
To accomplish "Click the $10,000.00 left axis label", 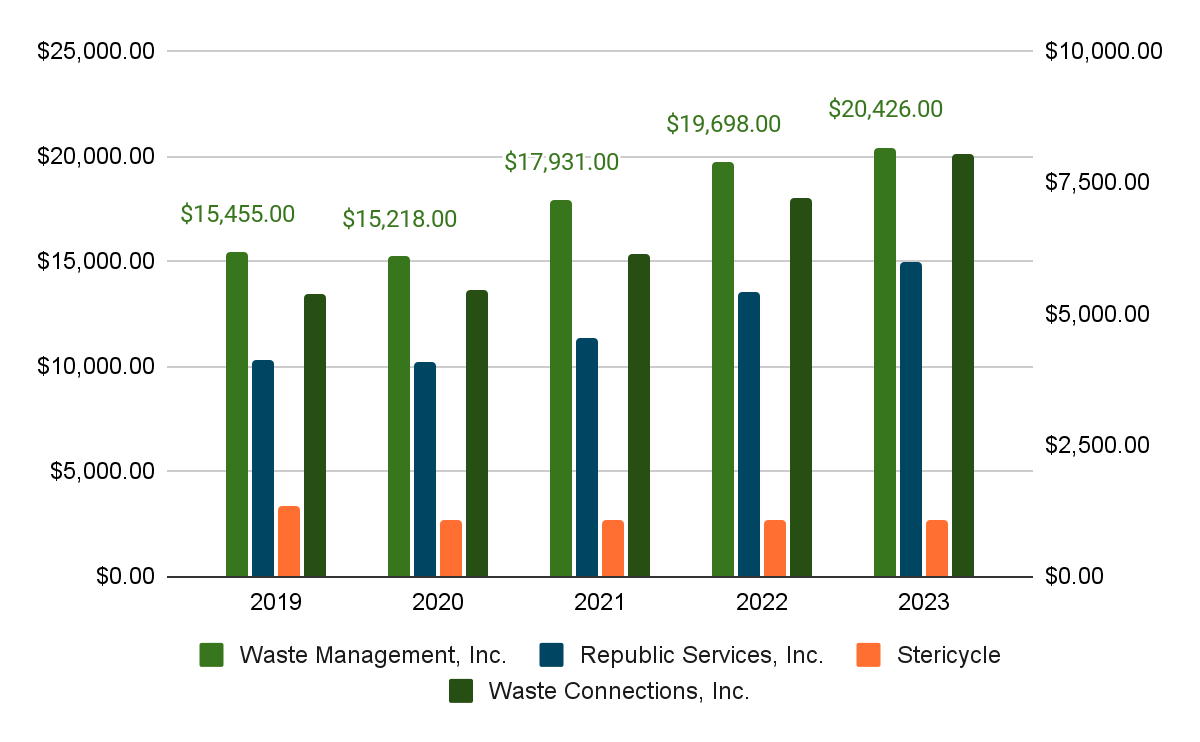I will (x=95, y=366).
